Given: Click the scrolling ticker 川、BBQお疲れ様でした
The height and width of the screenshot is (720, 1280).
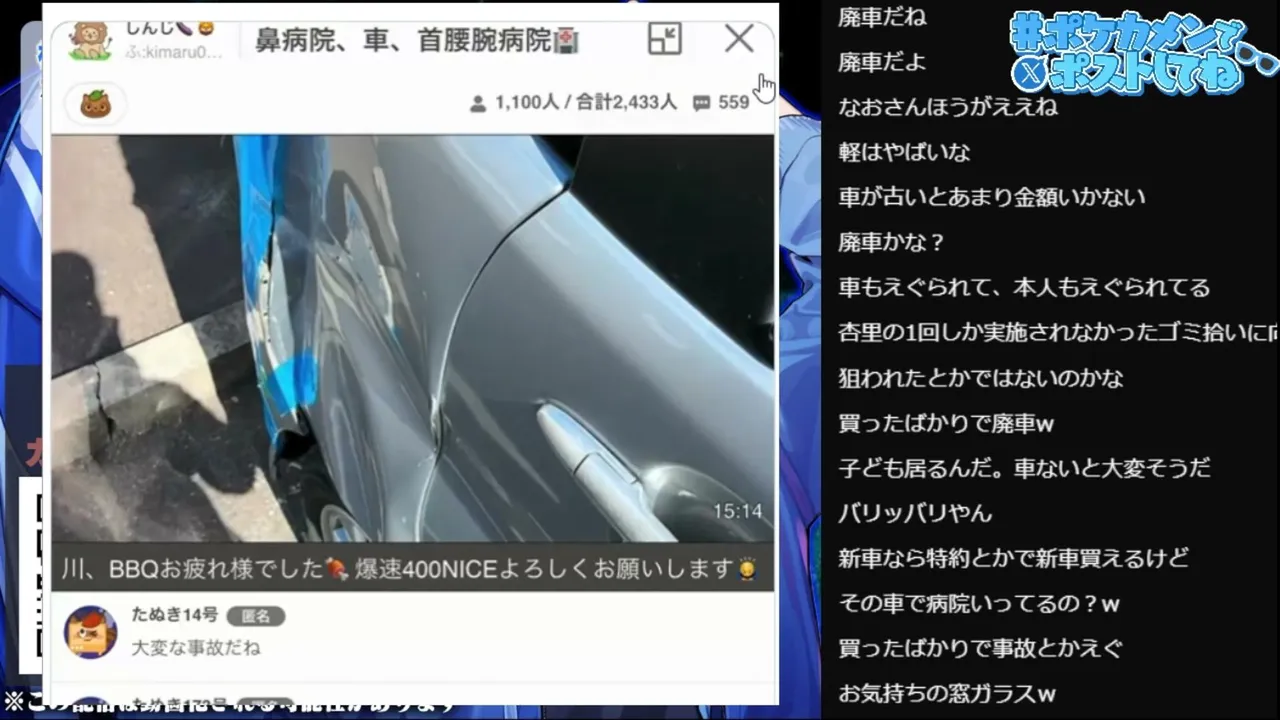Looking at the screenshot, I should (x=412, y=568).
